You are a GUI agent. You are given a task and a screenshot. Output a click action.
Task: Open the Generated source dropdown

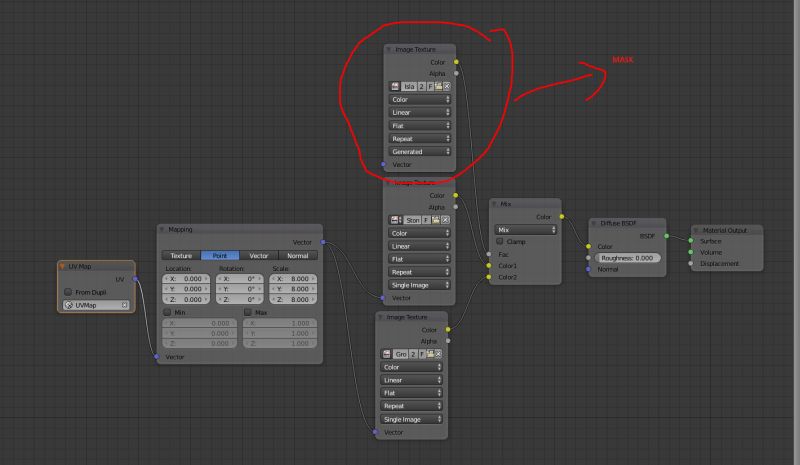coord(419,152)
